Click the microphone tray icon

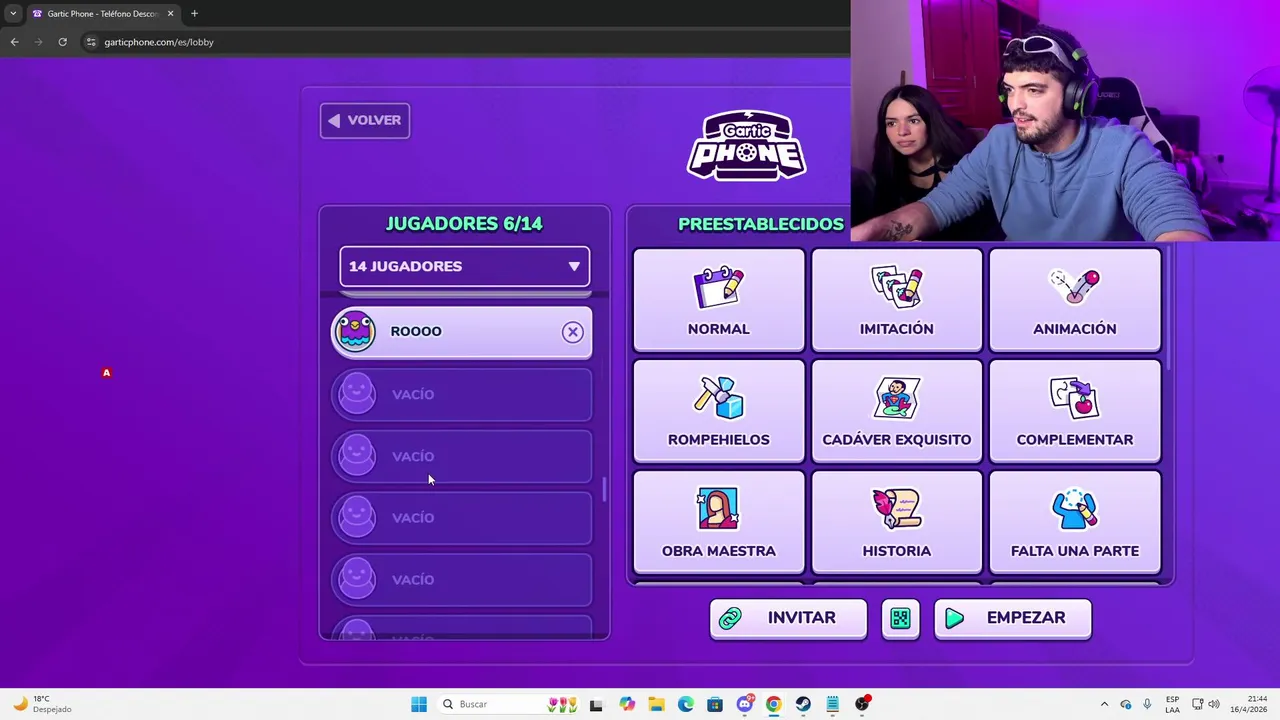1147,704
